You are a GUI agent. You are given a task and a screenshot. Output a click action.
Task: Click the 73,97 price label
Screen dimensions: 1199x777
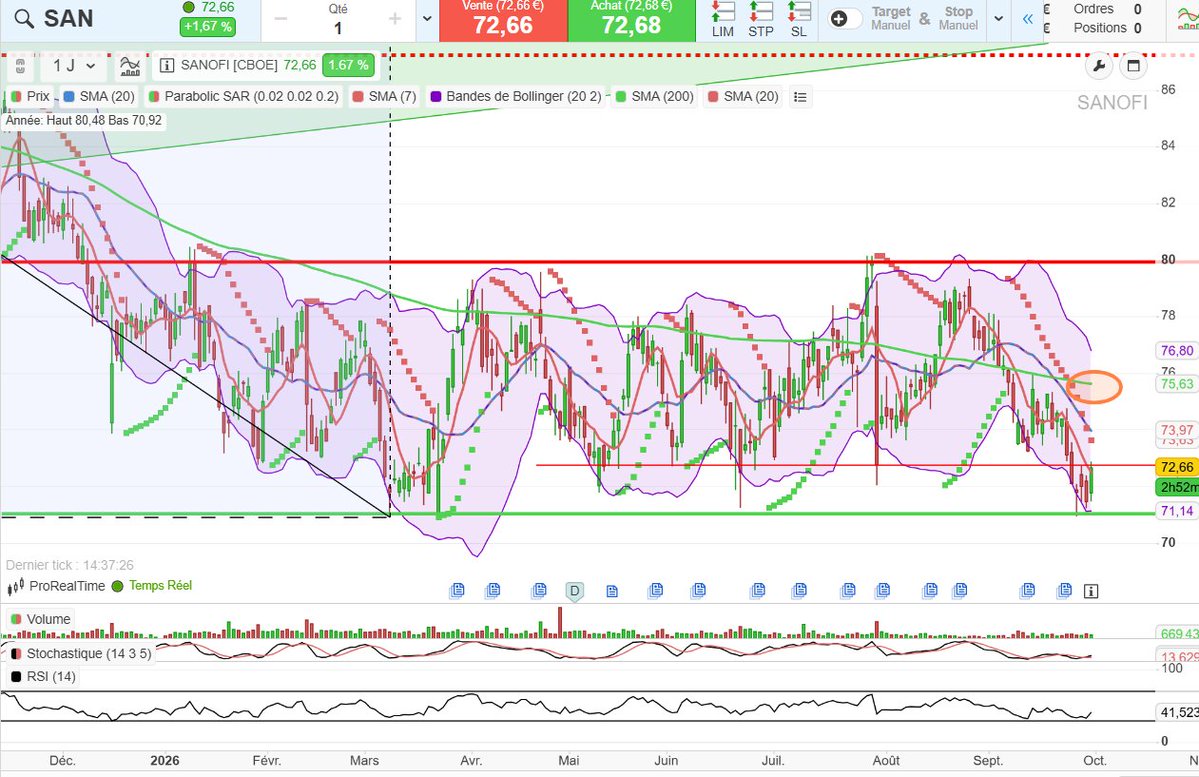[1176, 430]
